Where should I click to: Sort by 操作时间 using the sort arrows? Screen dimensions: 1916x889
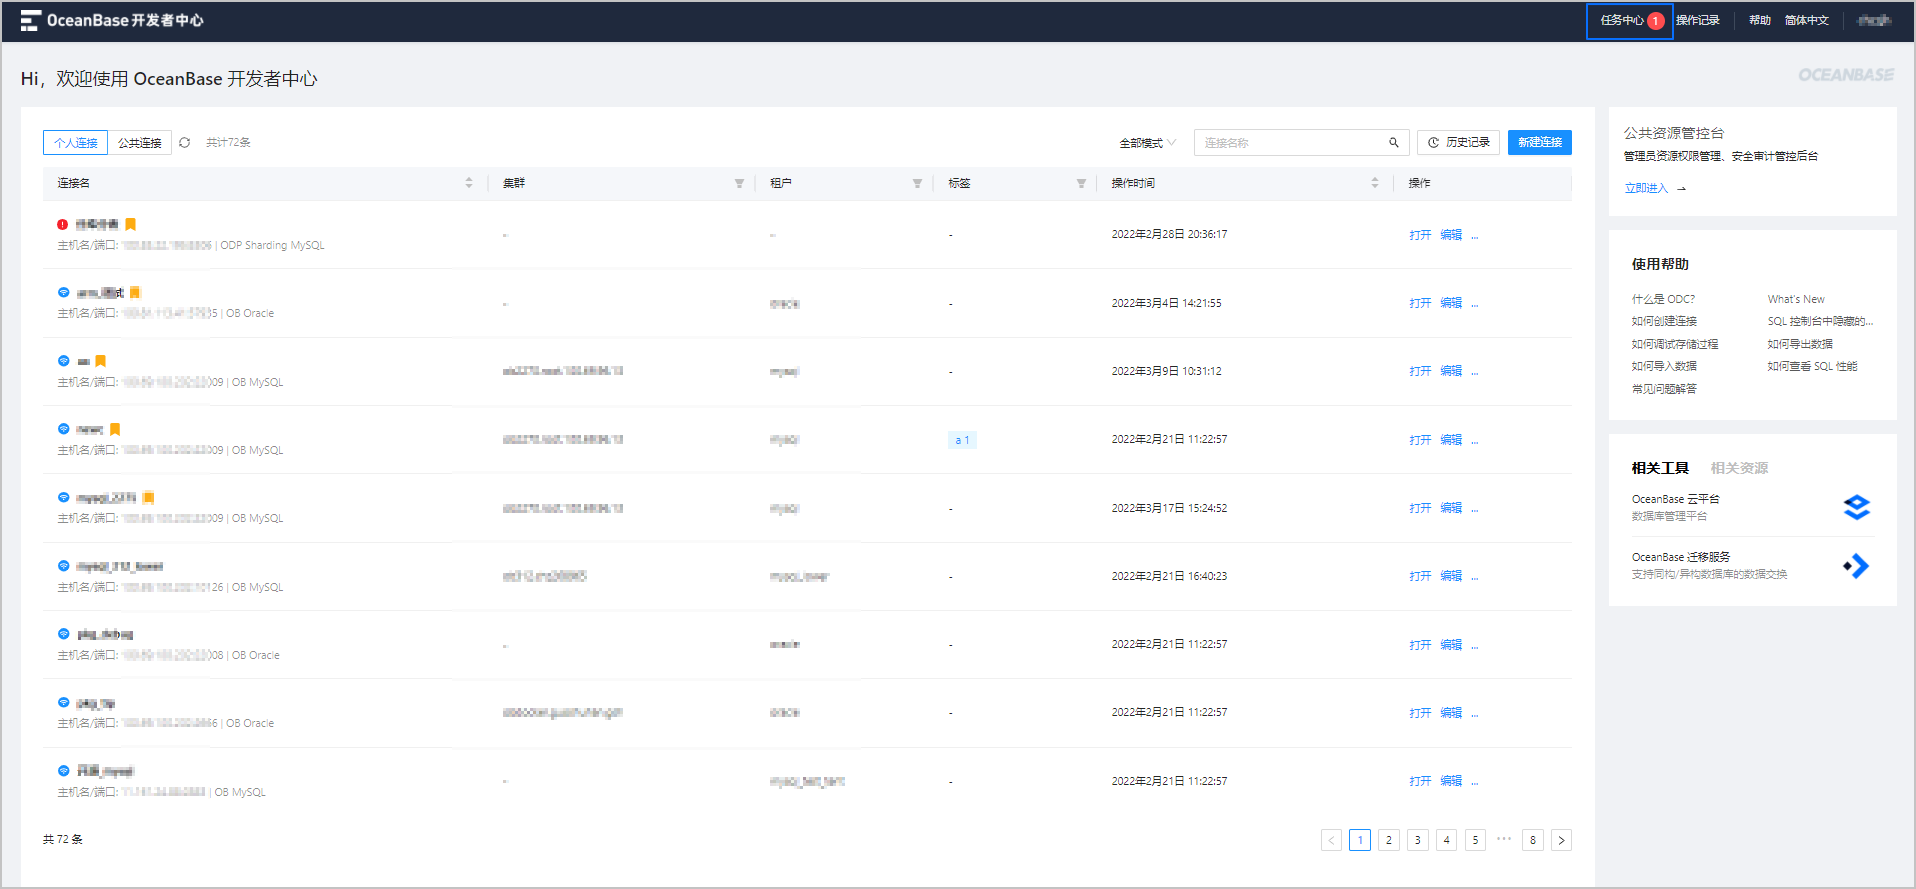point(1375,183)
